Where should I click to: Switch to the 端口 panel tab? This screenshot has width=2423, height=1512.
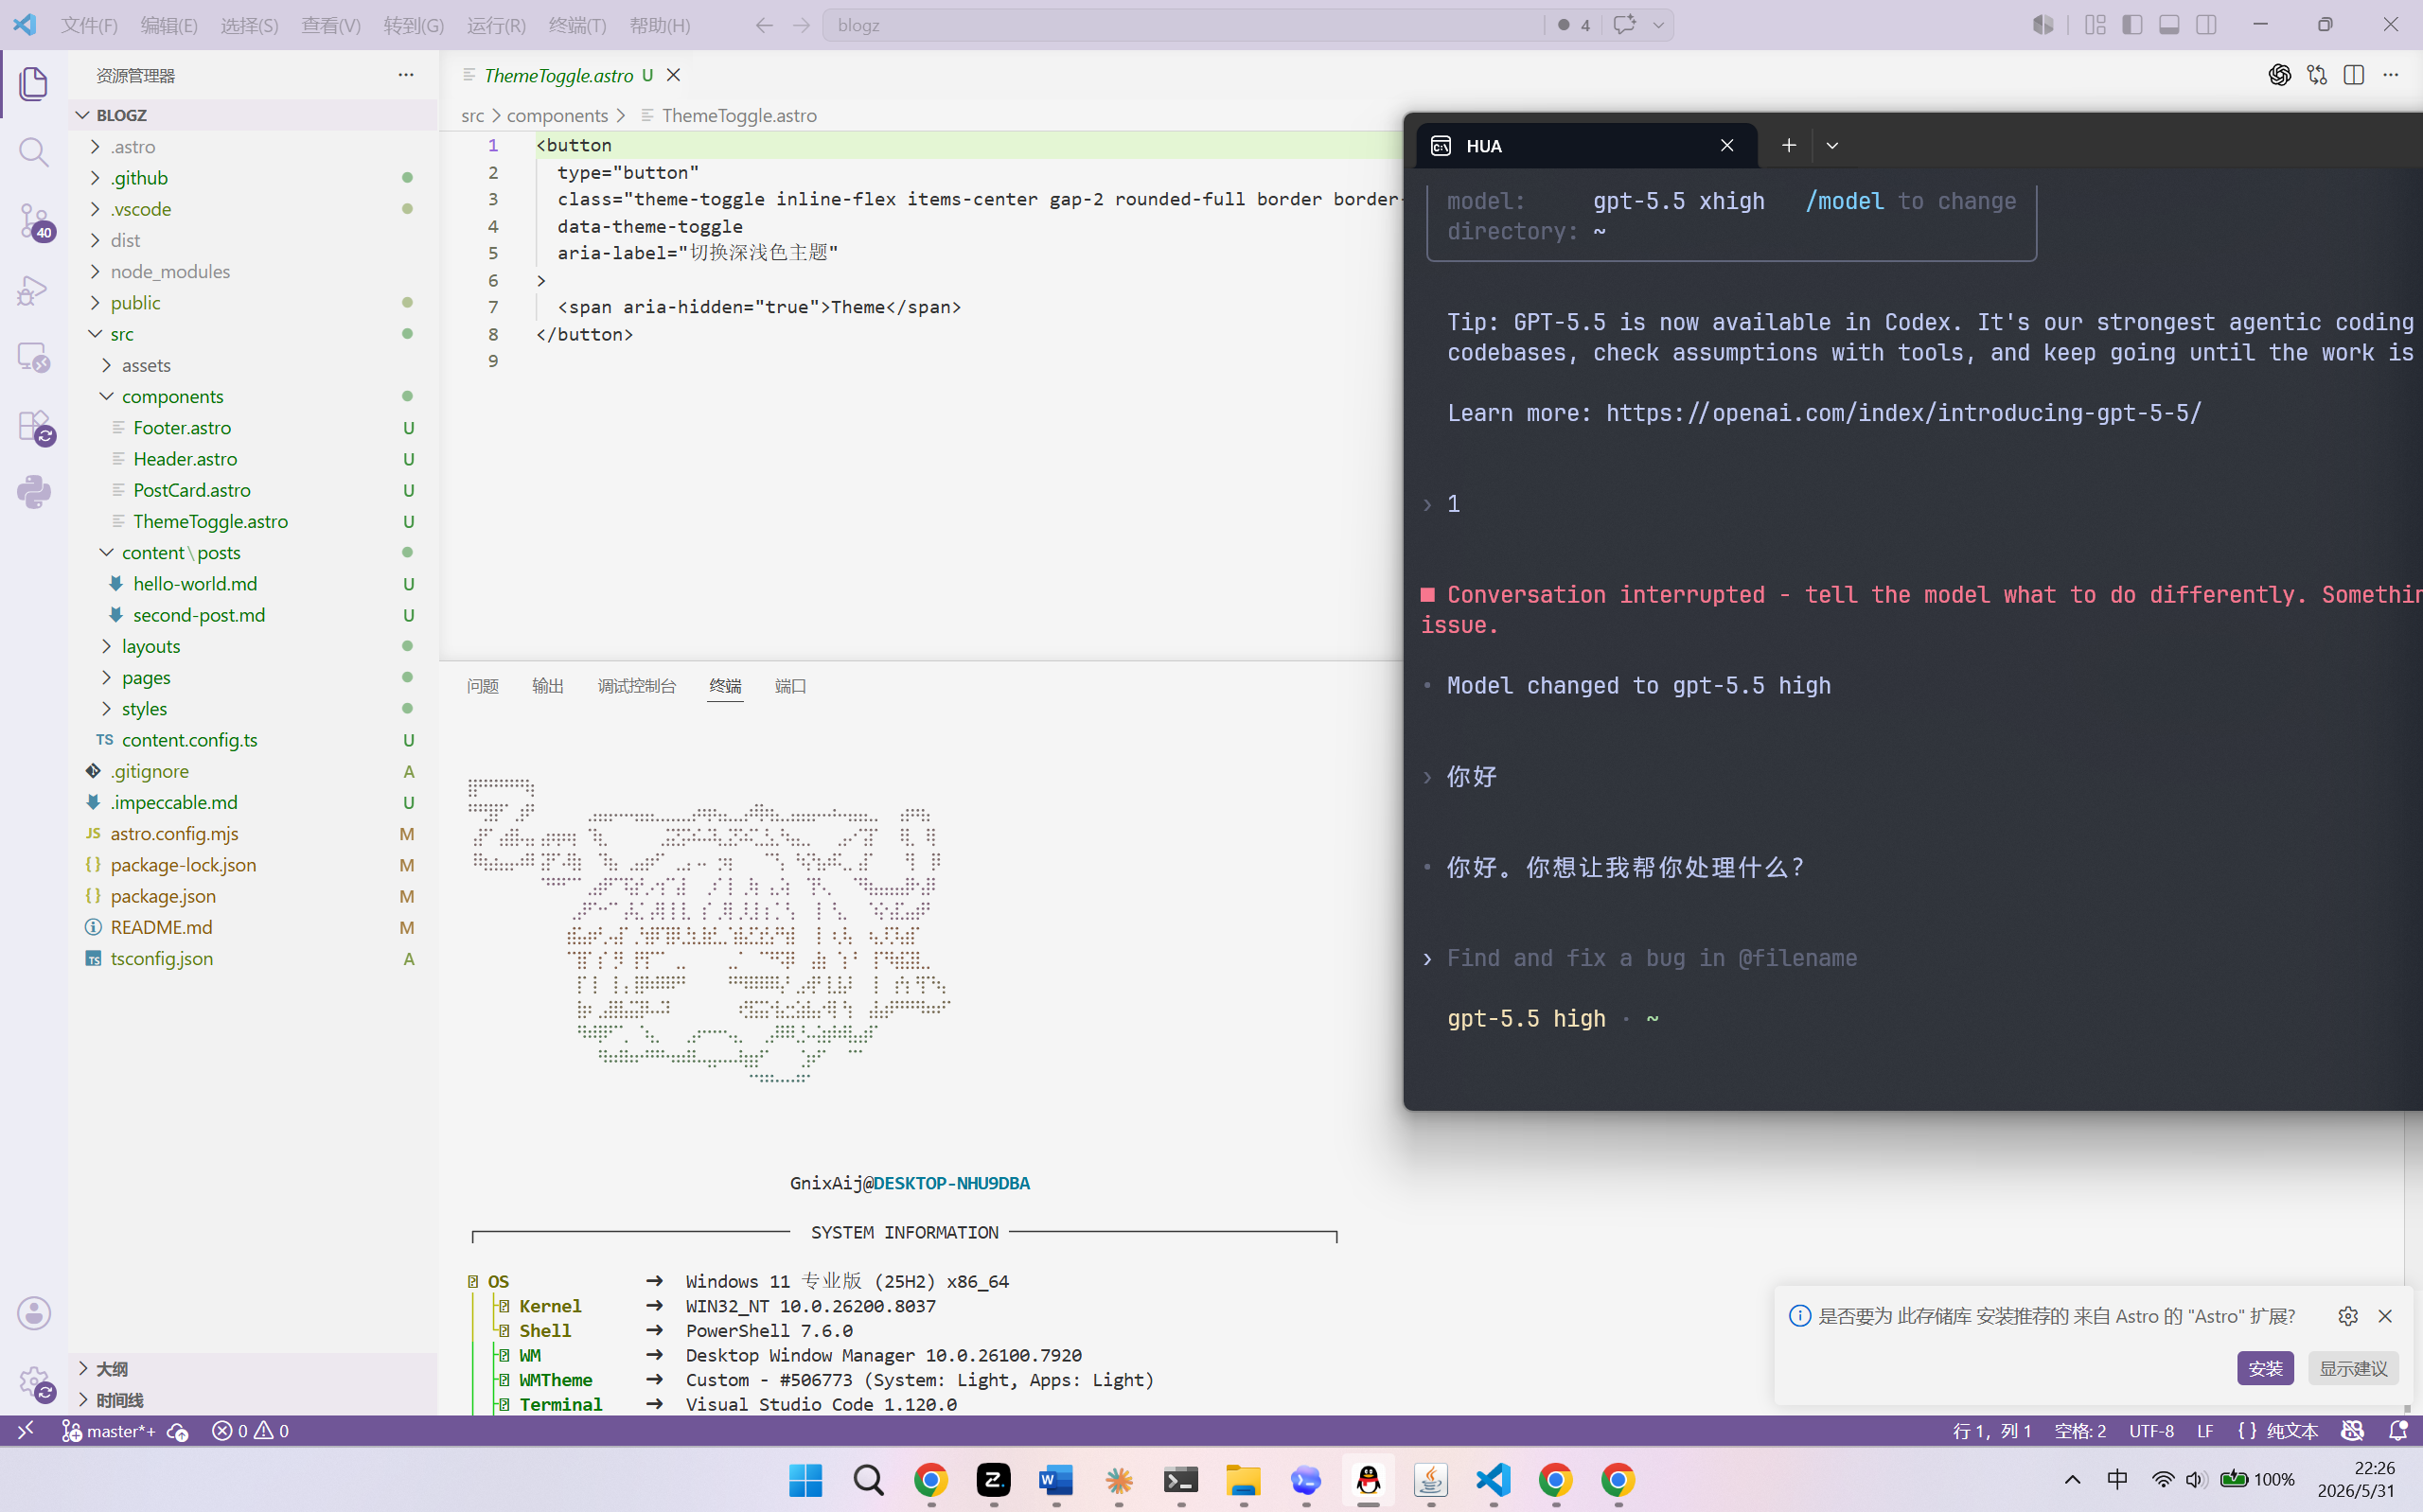pos(791,686)
